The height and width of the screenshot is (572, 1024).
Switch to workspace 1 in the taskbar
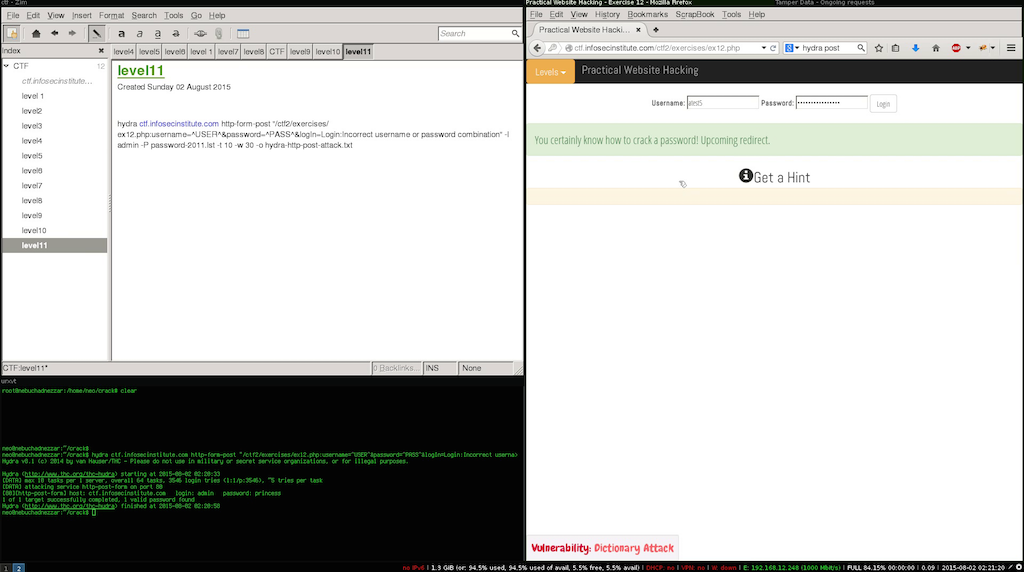(6, 568)
